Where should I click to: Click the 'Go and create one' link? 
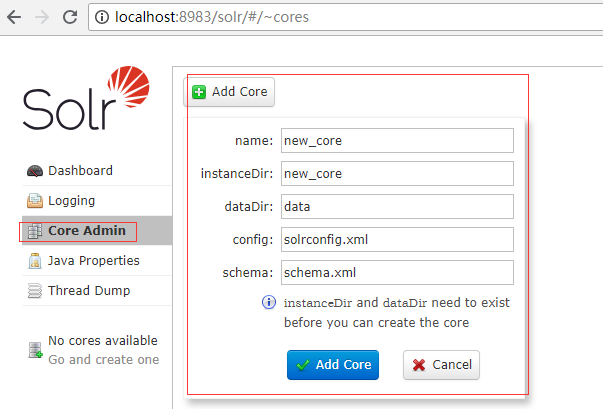click(x=103, y=360)
